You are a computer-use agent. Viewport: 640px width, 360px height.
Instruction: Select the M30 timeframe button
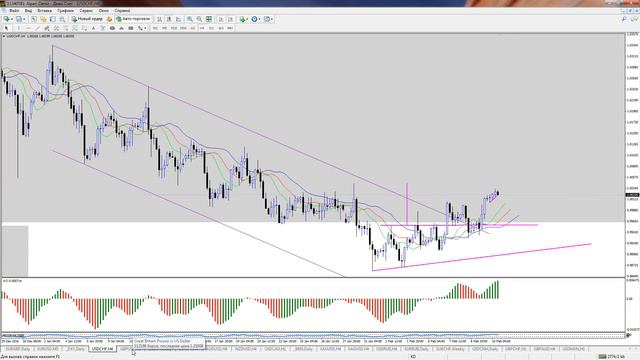183,28
